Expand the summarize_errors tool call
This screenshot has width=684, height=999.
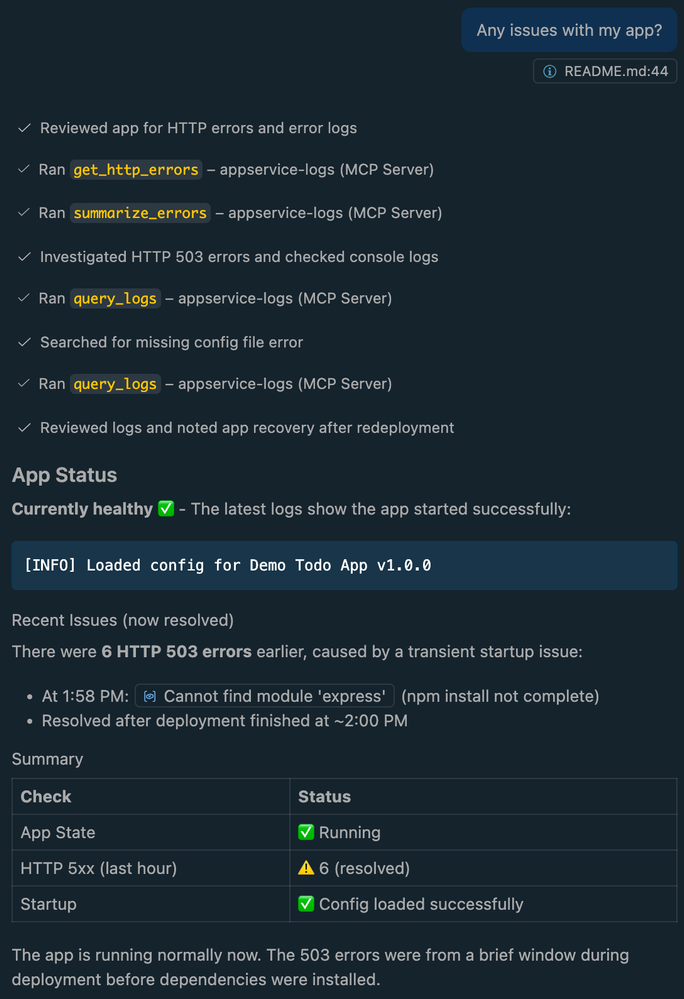click(x=140, y=213)
